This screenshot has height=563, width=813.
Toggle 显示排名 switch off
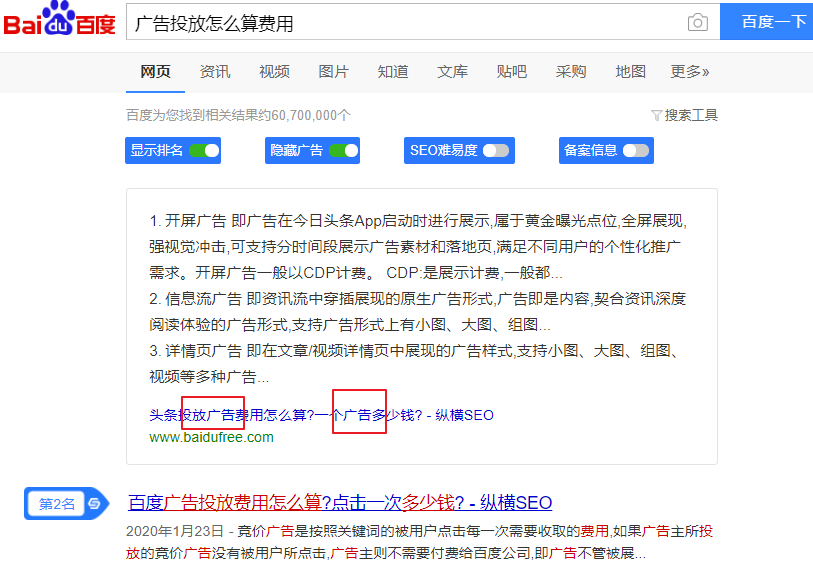tap(203, 151)
